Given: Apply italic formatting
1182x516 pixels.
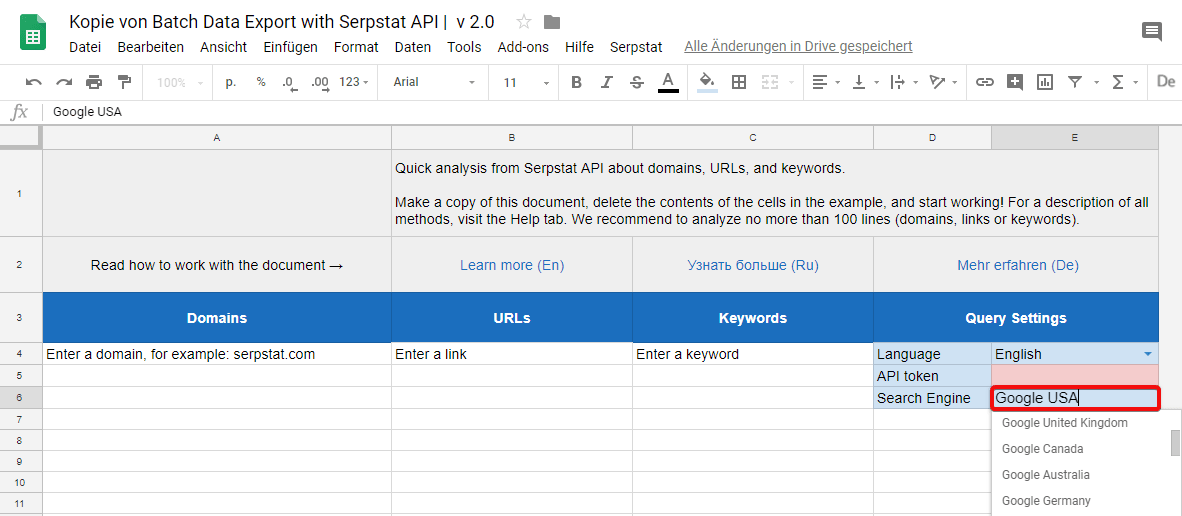Looking at the screenshot, I should coord(607,83).
